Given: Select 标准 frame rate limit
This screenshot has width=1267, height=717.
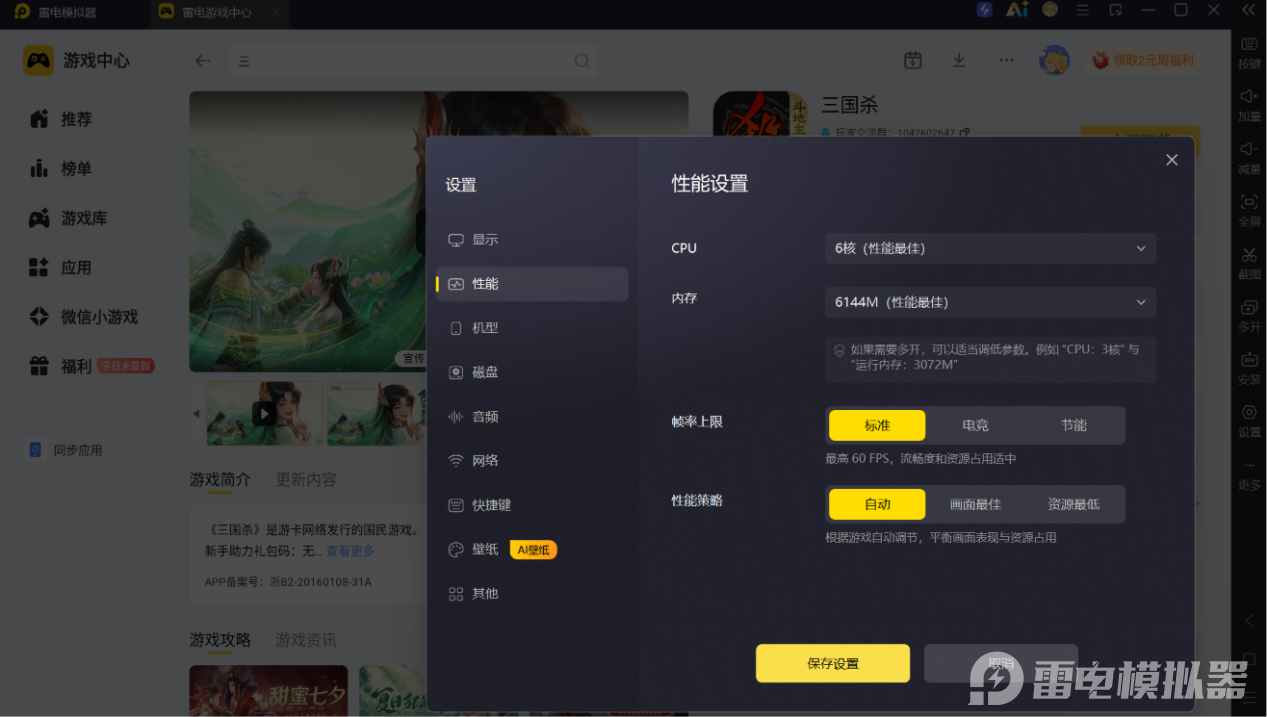Looking at the screenshot, I should coord(877,425).
